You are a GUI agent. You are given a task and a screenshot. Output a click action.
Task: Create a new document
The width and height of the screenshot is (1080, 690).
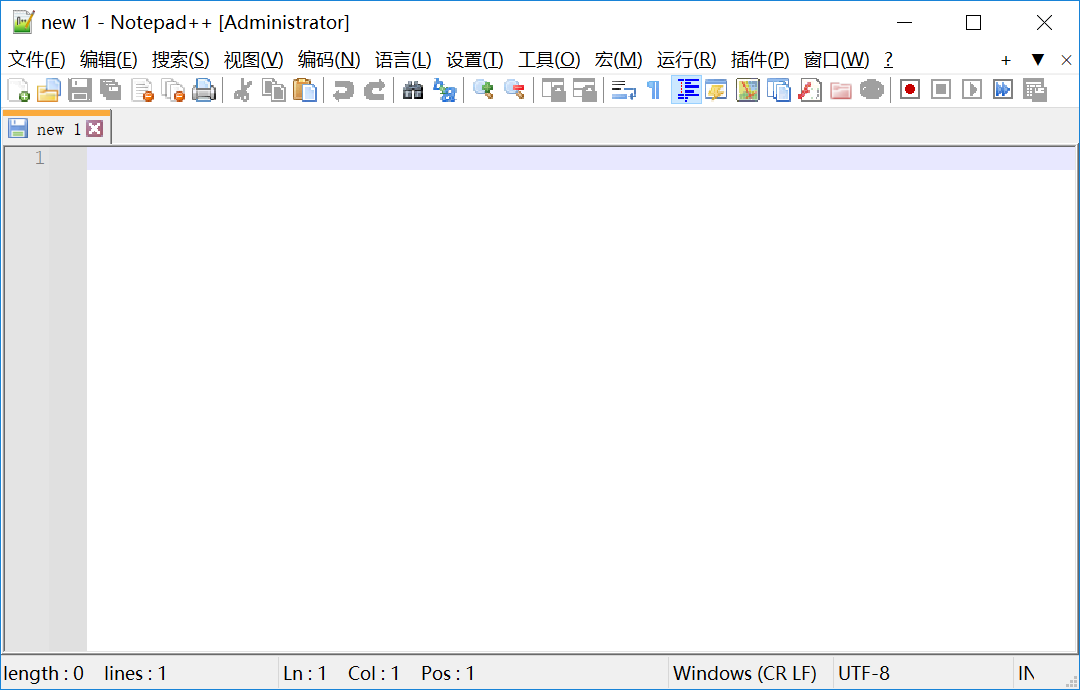(18, 90)
